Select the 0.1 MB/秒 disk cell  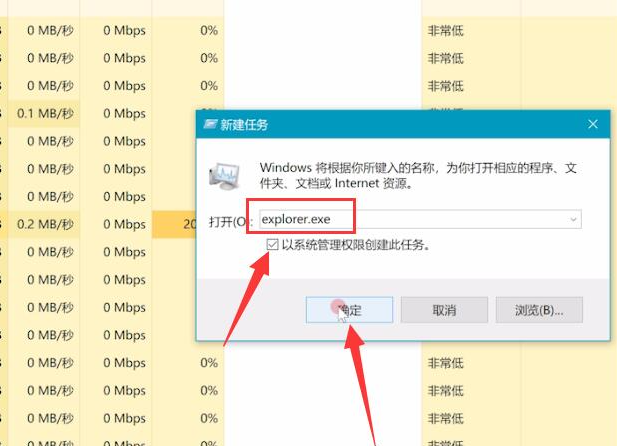coord(45,113)
